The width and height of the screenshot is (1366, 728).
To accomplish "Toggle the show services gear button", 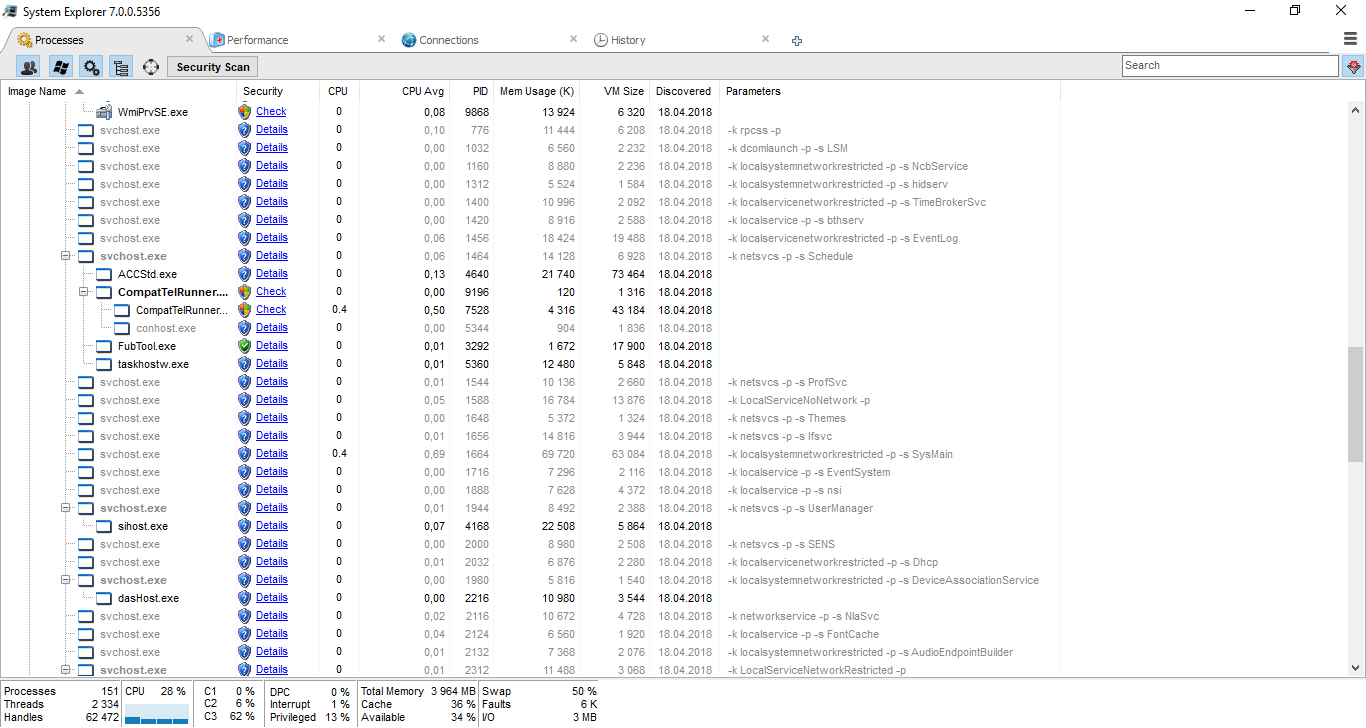I will pos(91,67).
